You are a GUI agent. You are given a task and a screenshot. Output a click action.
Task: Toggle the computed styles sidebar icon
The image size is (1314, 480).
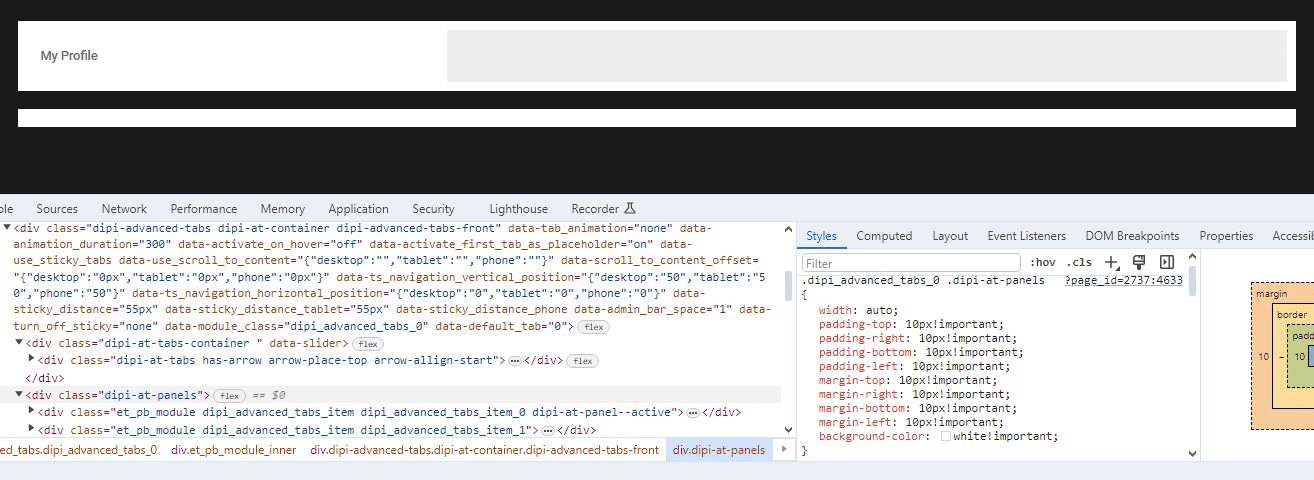[1165, 262]
